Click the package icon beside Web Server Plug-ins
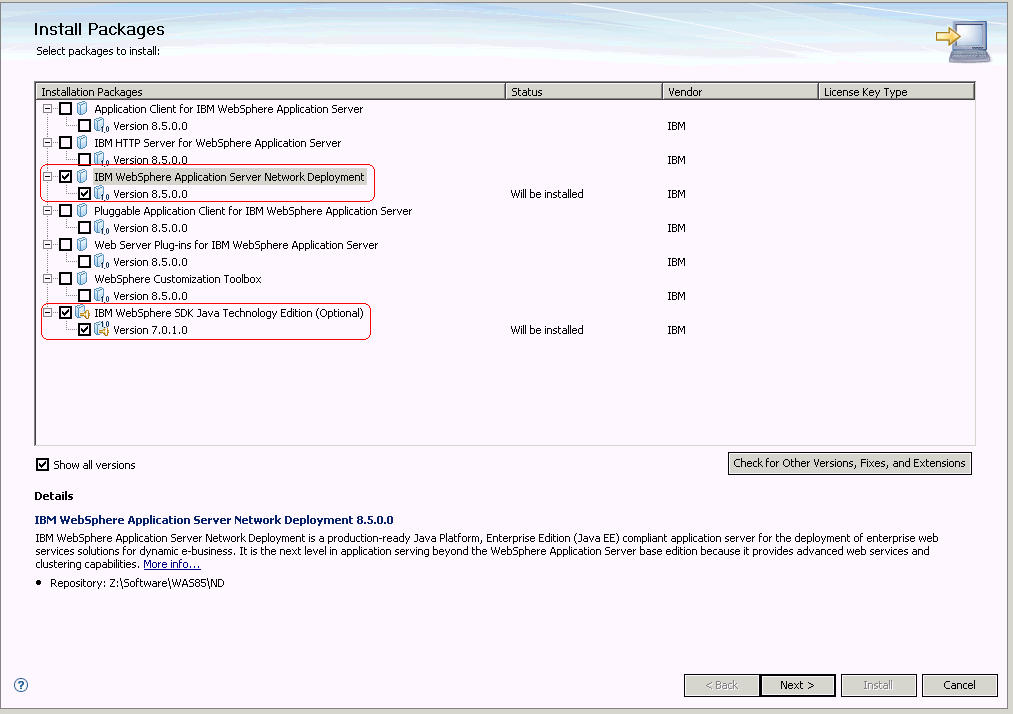This screenshot has width=1013, height=714. point(82,244)
